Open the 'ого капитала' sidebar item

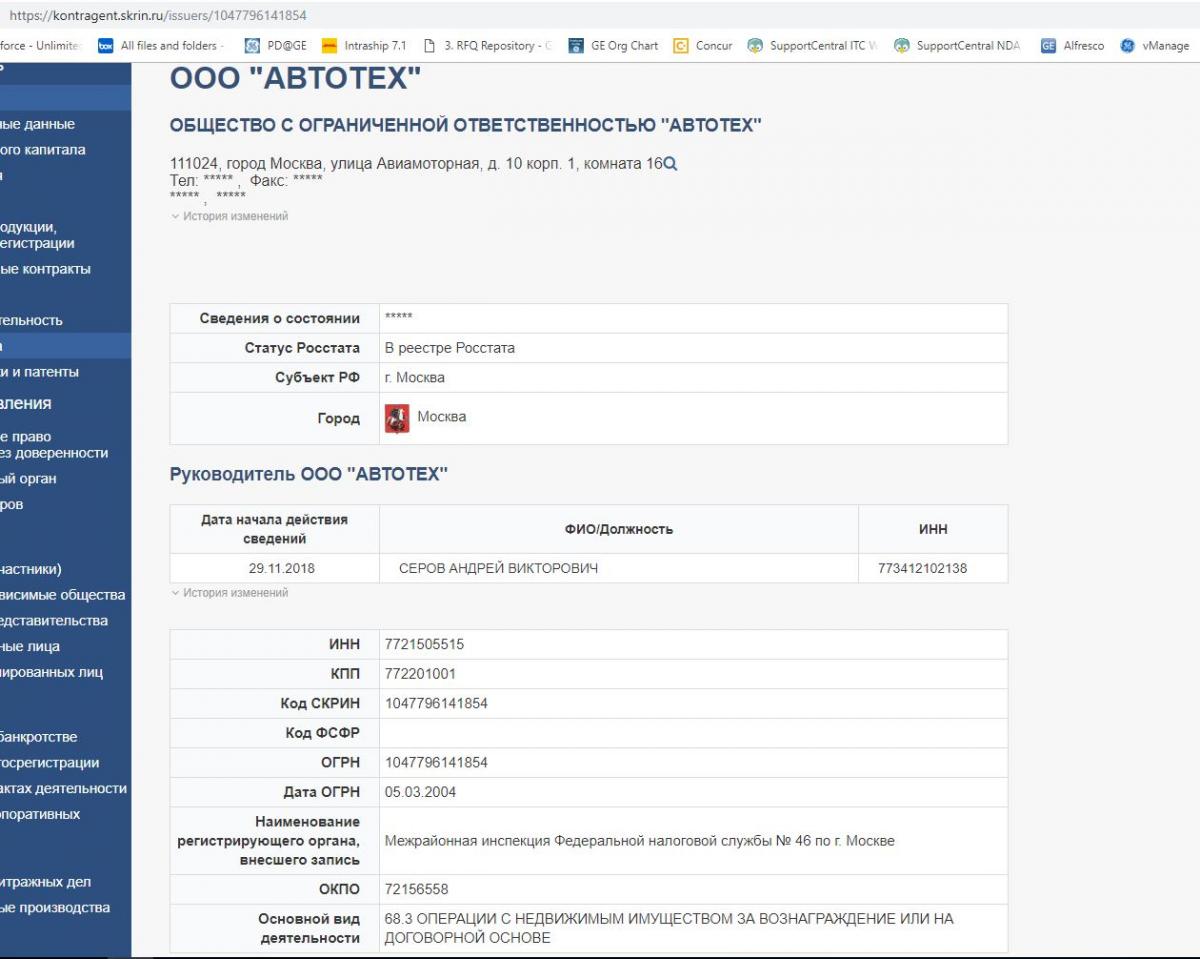pyautogui.click(x=43, y=150)
